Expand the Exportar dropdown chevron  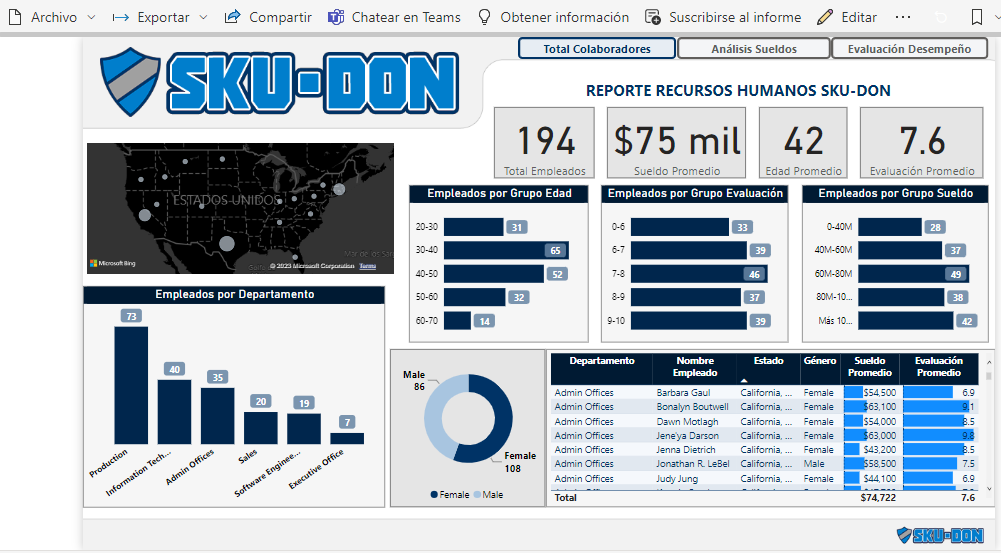click(x=203, y=17)
